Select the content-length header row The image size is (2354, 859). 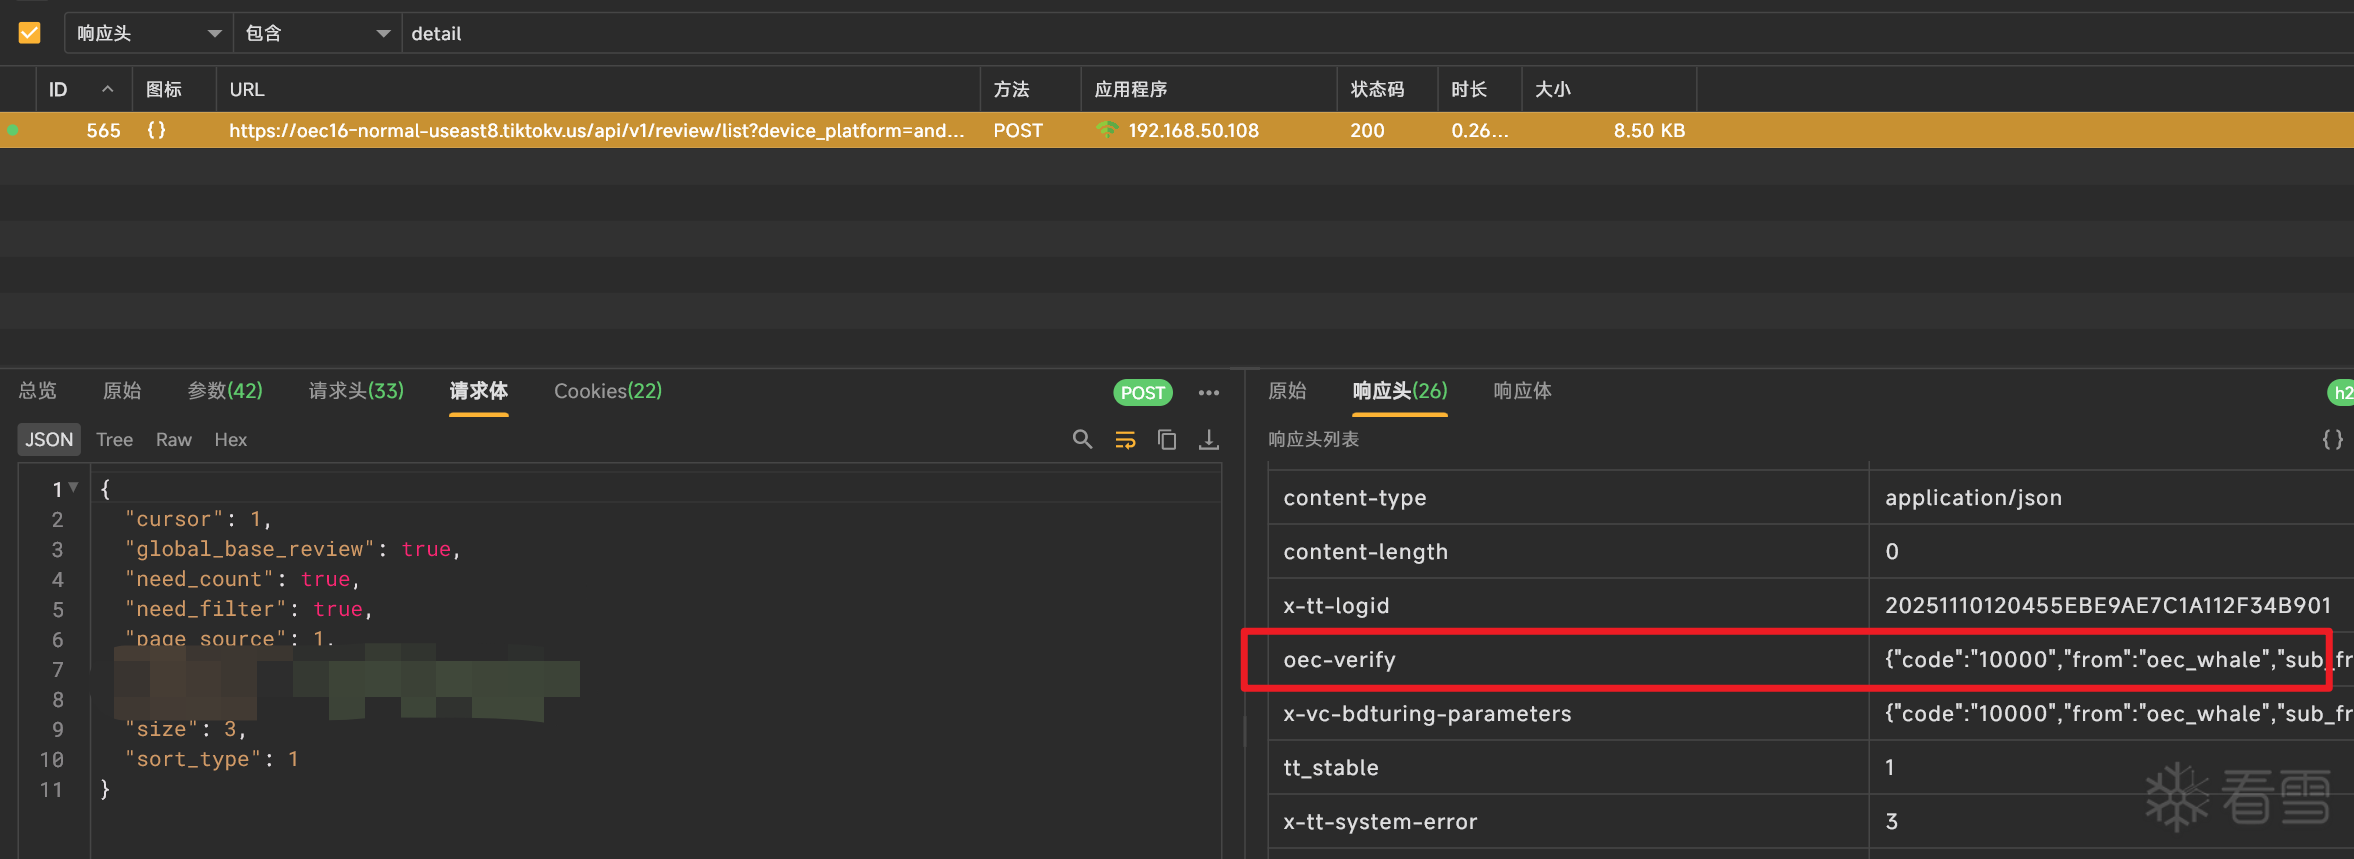1811,551
